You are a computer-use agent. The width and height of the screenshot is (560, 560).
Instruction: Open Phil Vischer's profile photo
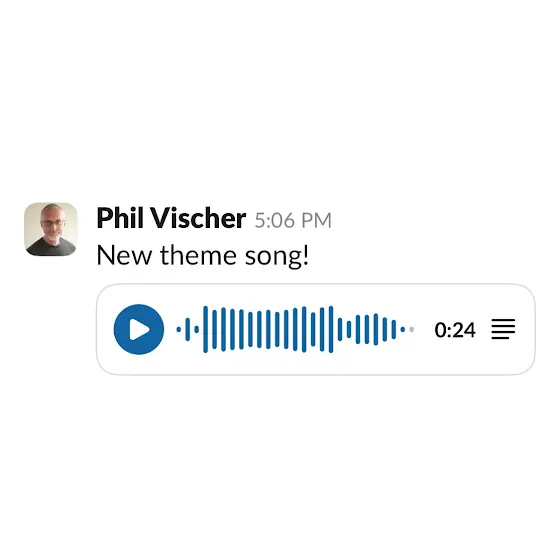coord(51,229)
